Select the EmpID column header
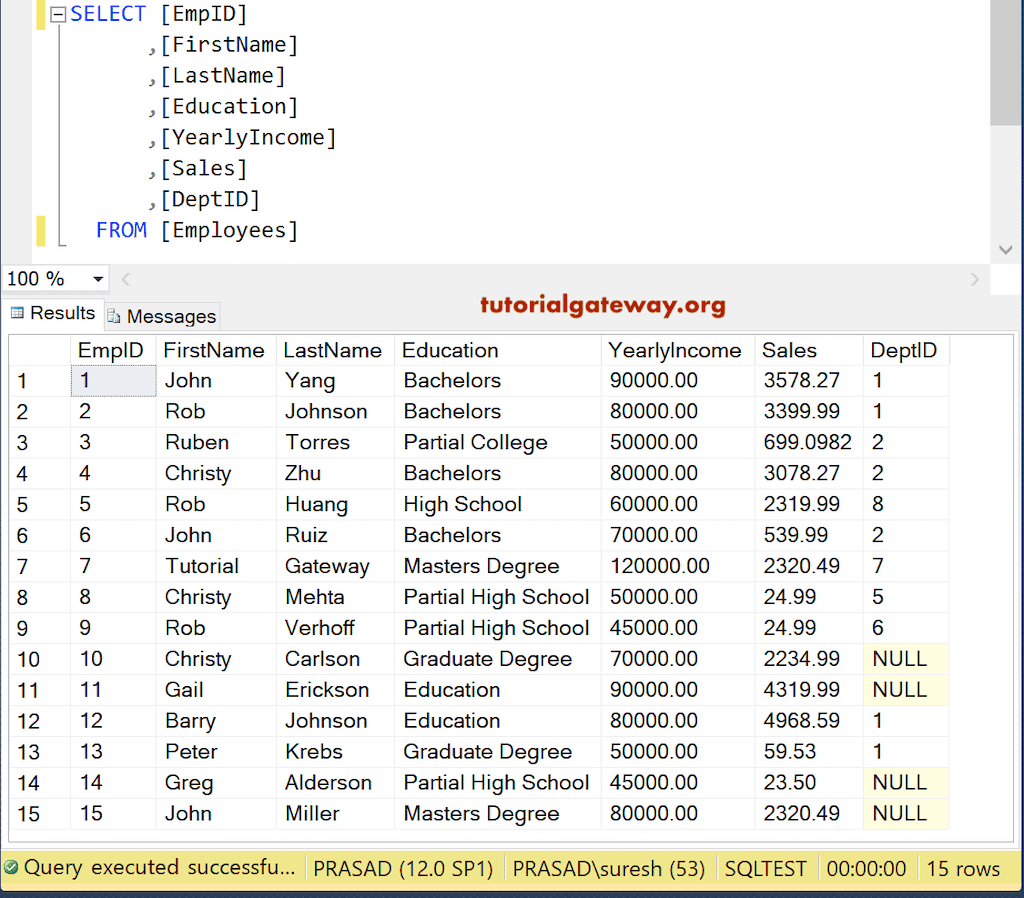The width and height of the screenshot is (1024, 898). click(x=113, y=350)
